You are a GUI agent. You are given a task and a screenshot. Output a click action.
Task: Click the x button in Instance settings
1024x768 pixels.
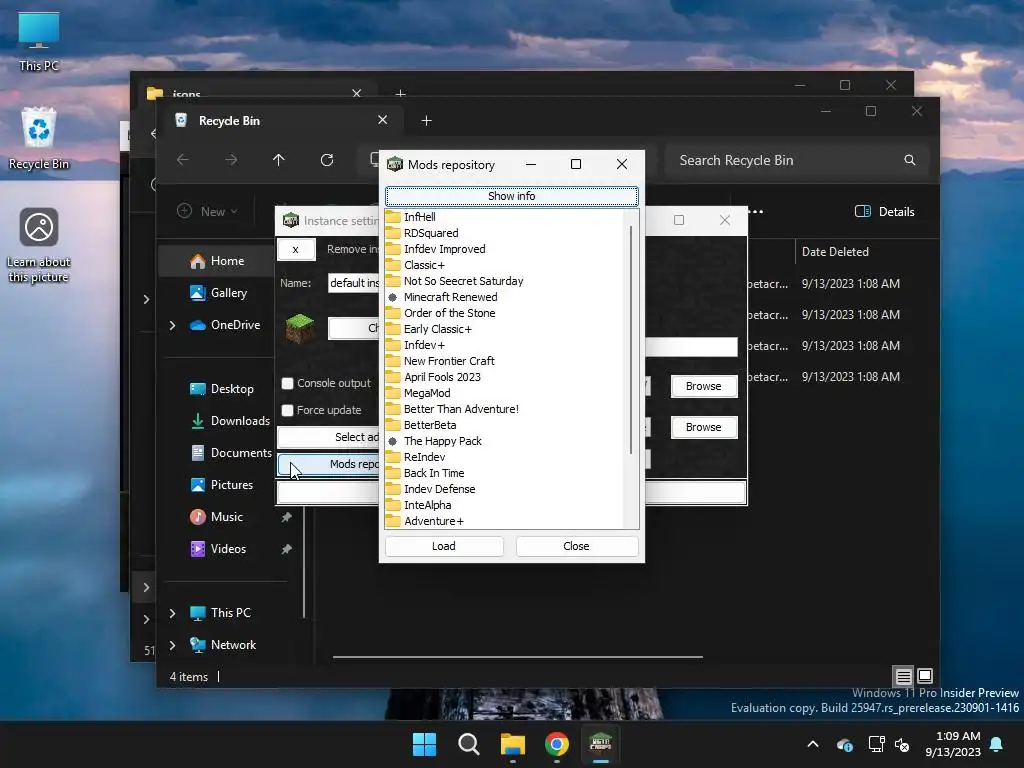[296, 249]
